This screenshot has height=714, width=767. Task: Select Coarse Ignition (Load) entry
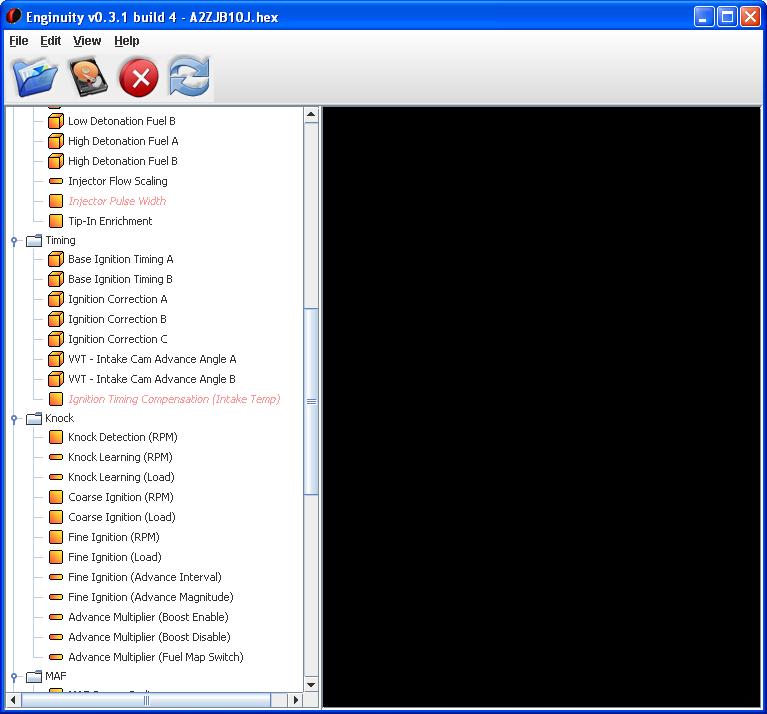[x=122, y=517]
